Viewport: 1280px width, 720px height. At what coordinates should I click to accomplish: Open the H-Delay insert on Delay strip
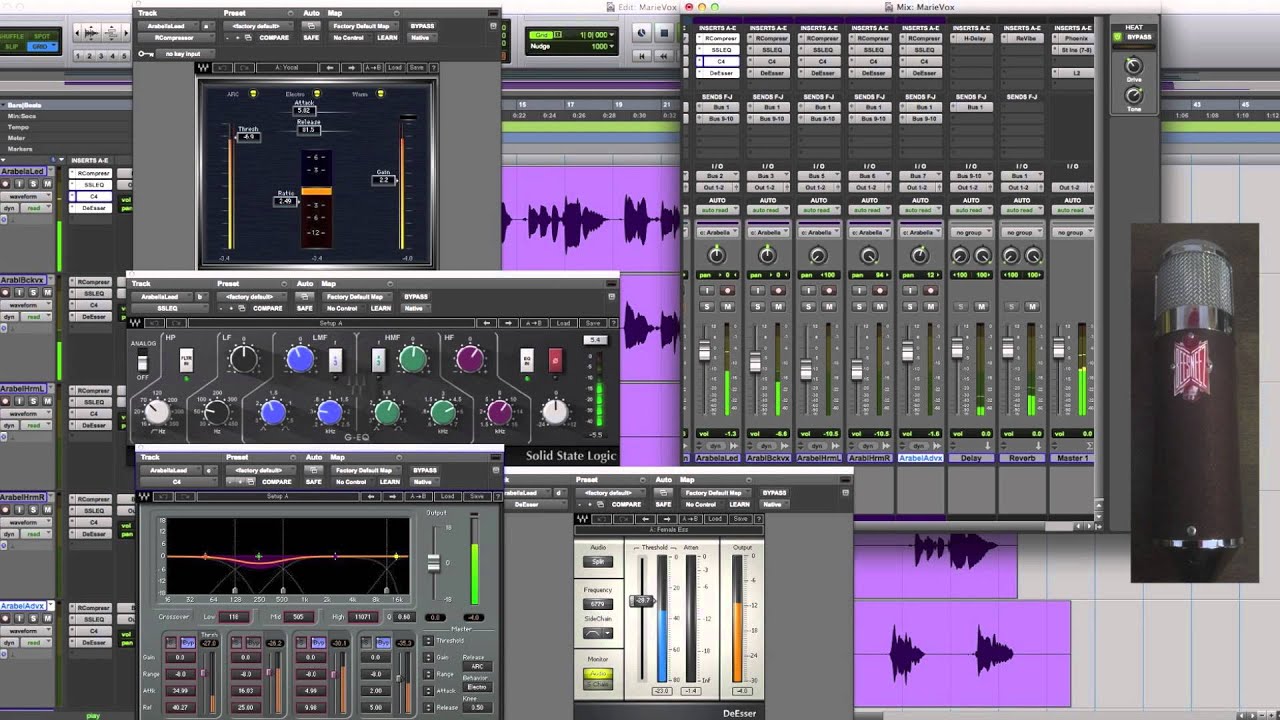[970, 38]
